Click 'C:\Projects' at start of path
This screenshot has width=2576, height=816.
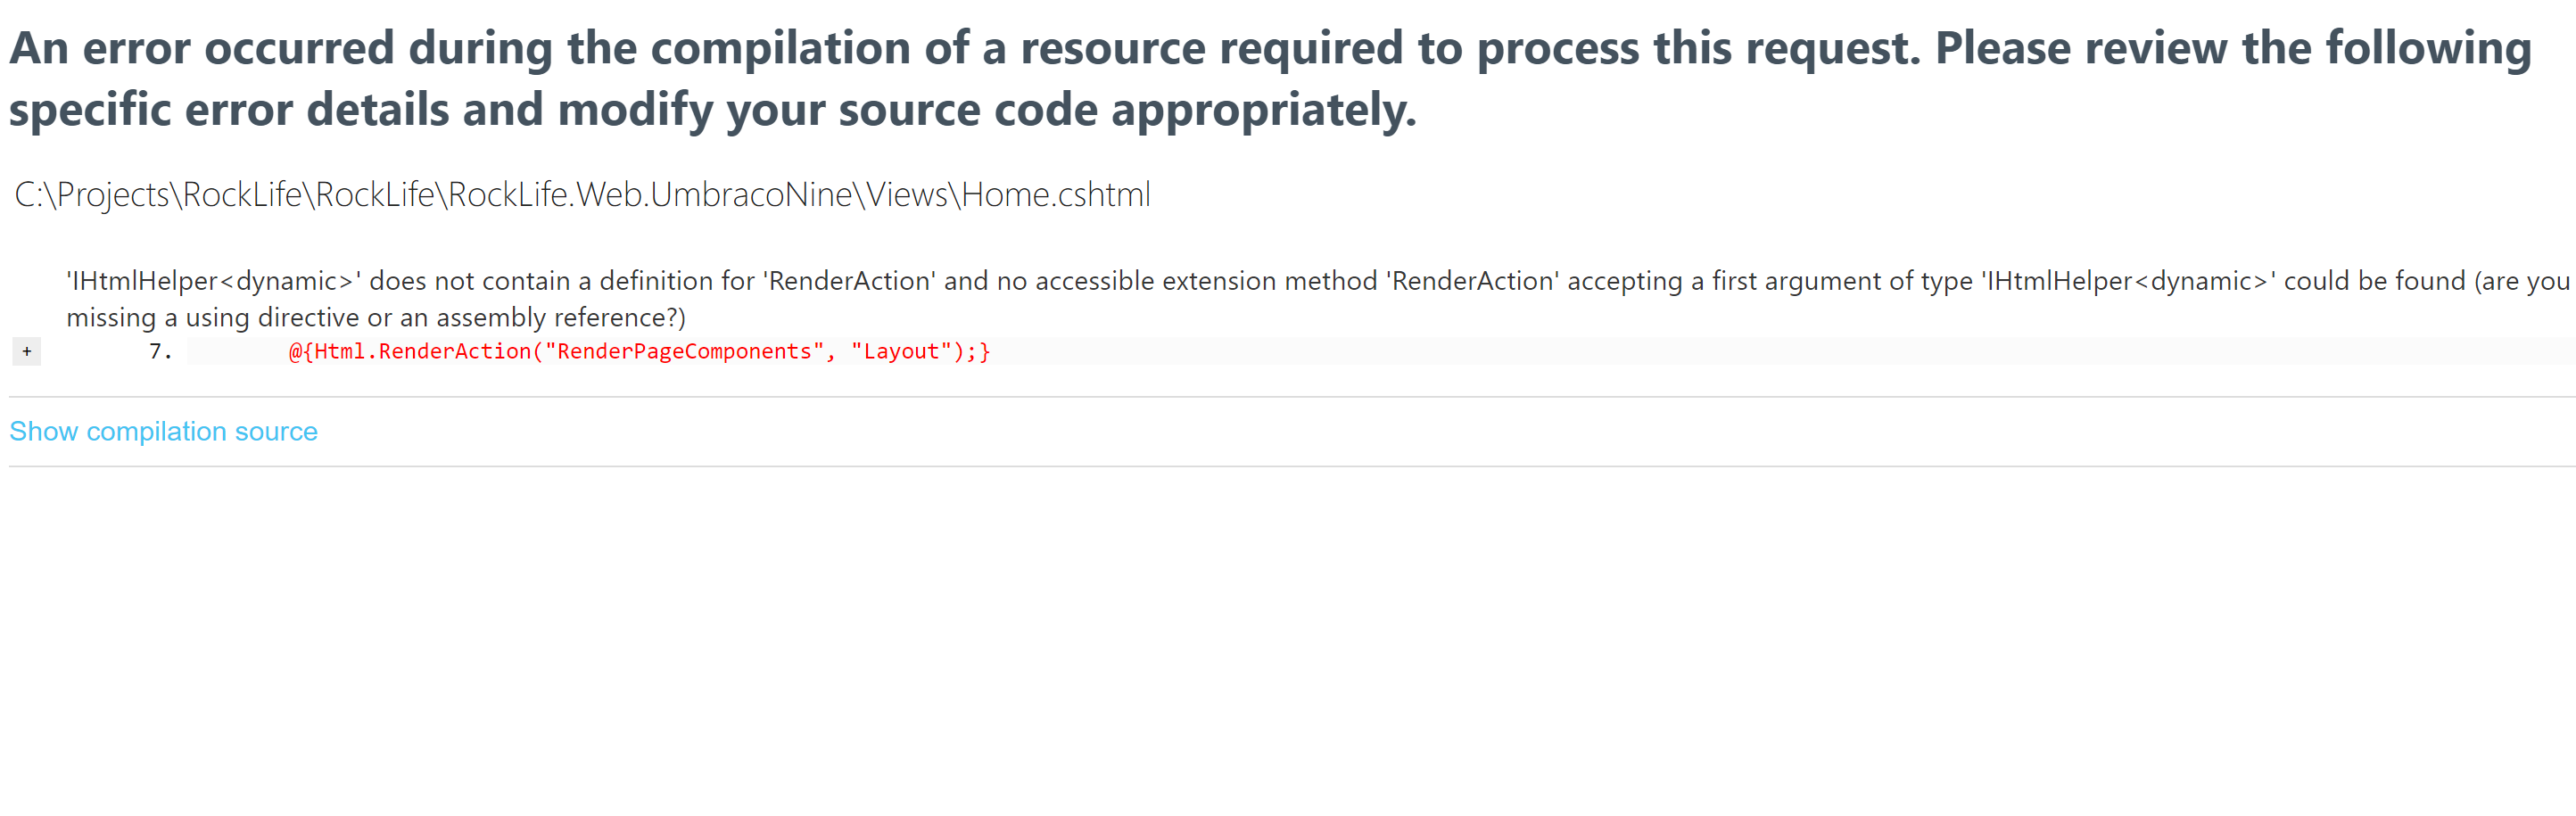pos(92,194)
